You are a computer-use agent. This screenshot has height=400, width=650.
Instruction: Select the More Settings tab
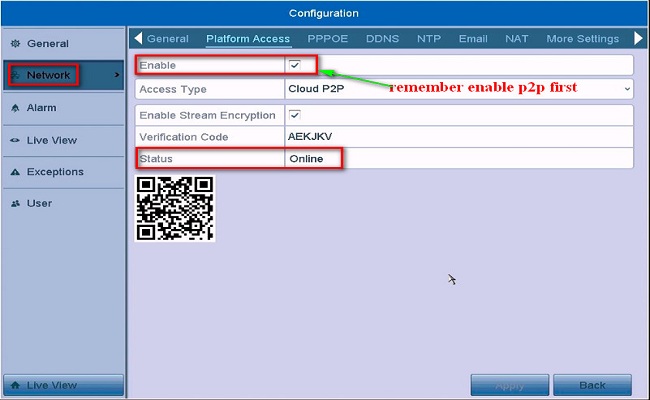582,39
